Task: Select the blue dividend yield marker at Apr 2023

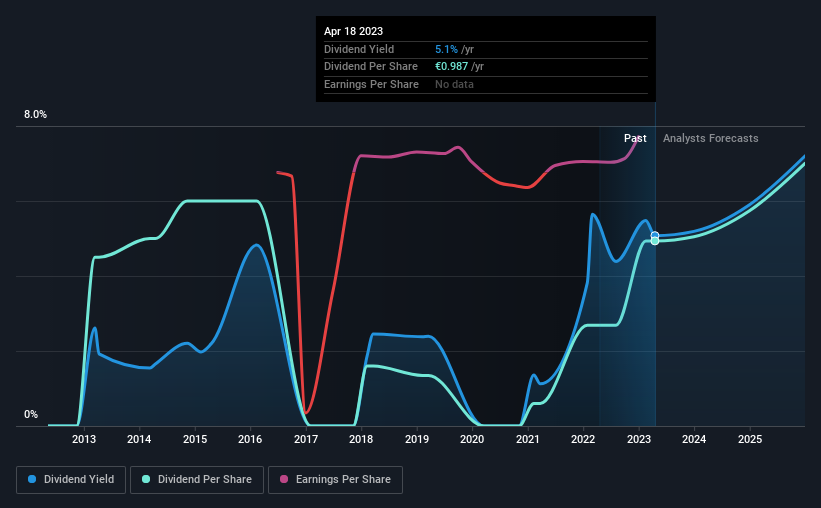Action: pyautogui.click(x=654, y=236)
